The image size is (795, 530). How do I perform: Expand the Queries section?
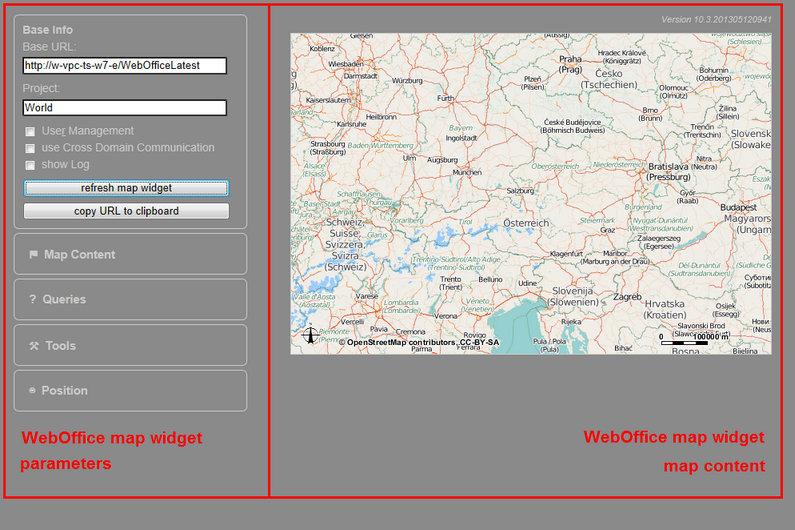[130, 299]
